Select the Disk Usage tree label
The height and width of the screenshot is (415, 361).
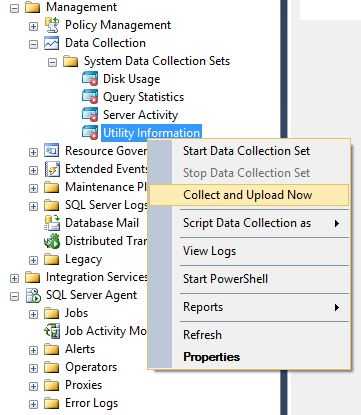pos(132,79)
